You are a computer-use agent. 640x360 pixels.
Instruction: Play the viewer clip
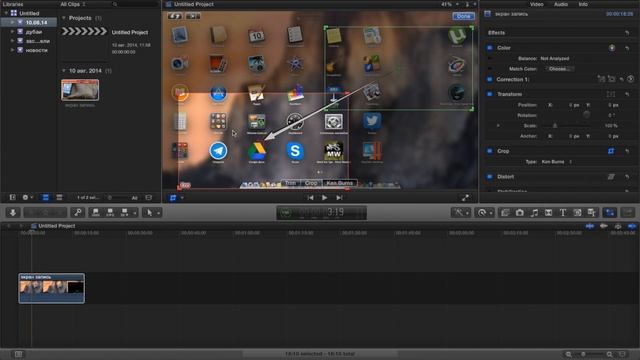pyautogui.click(x=324, y=198)
